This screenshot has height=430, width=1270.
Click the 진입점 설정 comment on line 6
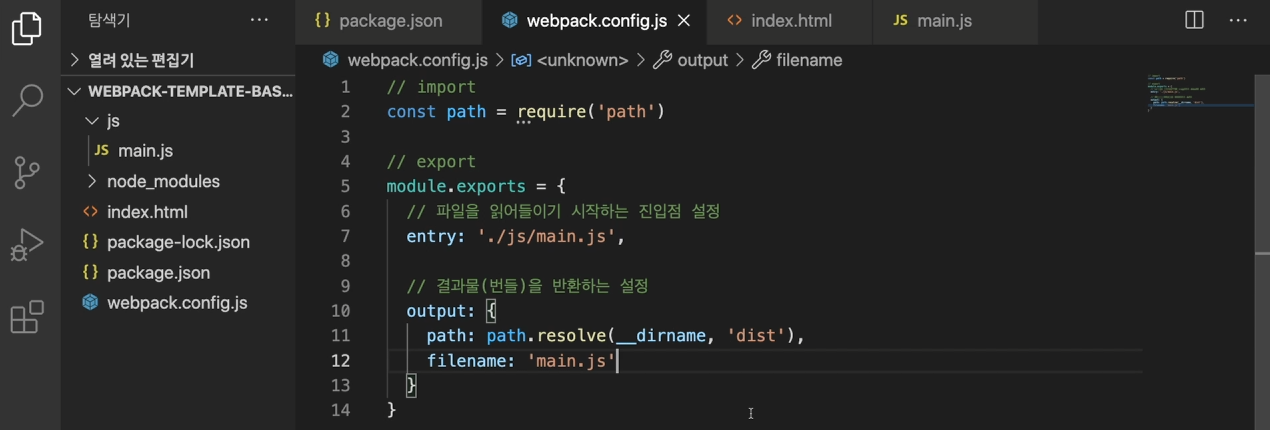[677, 211]
